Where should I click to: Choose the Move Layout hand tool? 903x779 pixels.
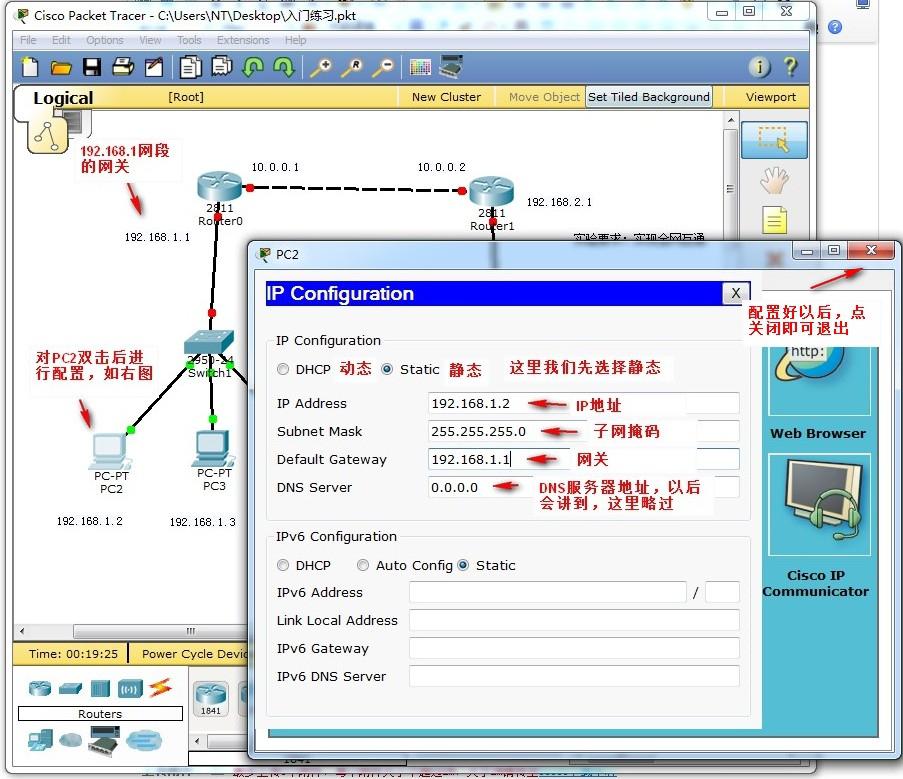(x=774, y=180)
